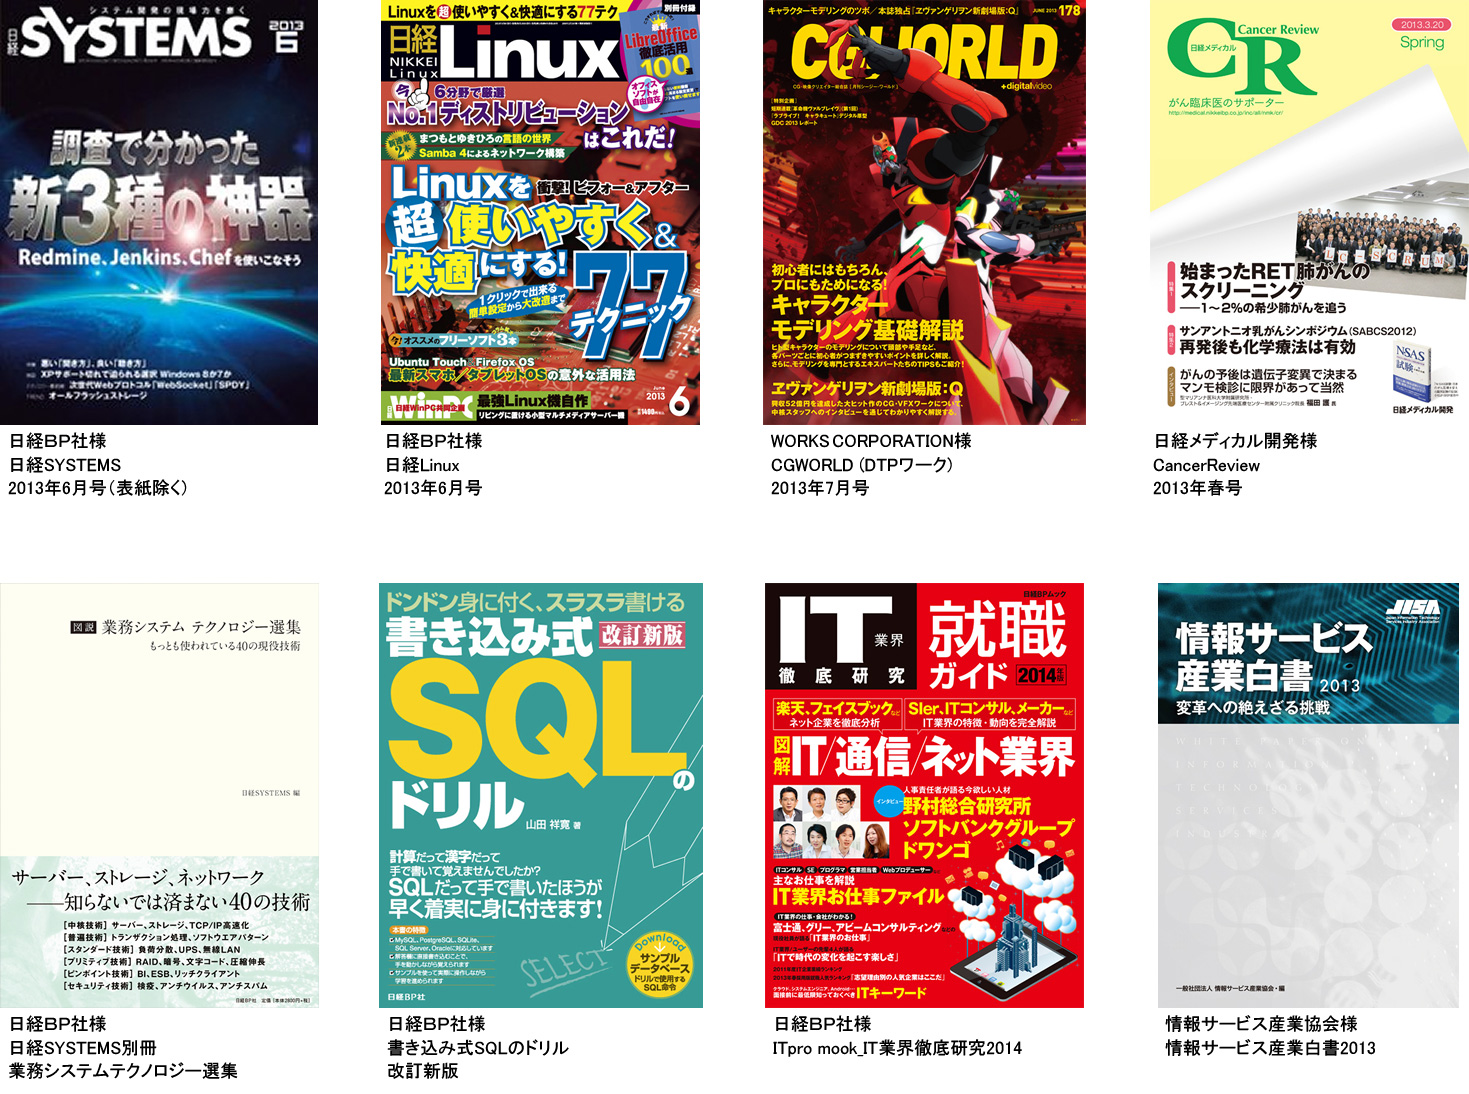Open the 日経Linux 2013 June cover thumbnail
The image size is (1469, 1094).
(x=541, y=212)
